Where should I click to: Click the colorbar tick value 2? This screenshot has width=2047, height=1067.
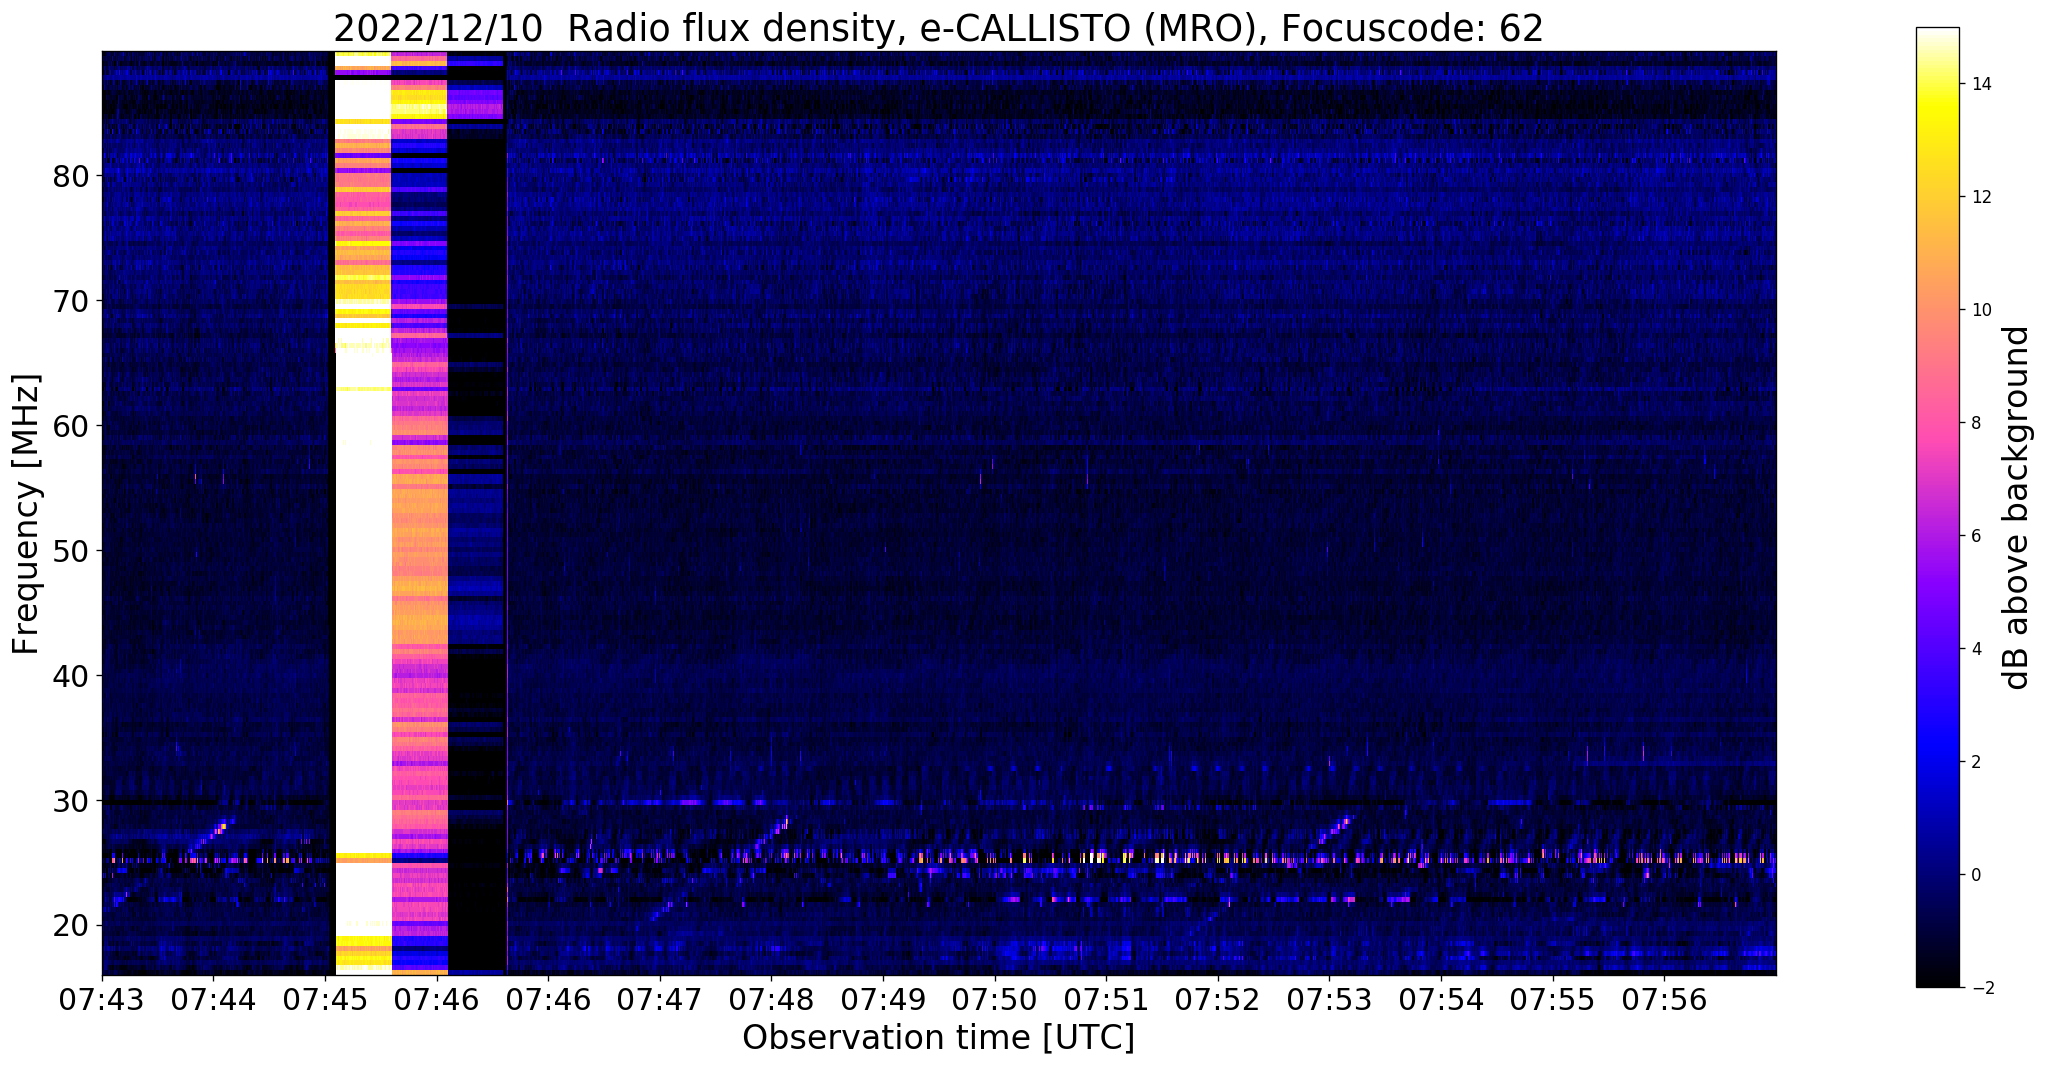click(1975, 763)
